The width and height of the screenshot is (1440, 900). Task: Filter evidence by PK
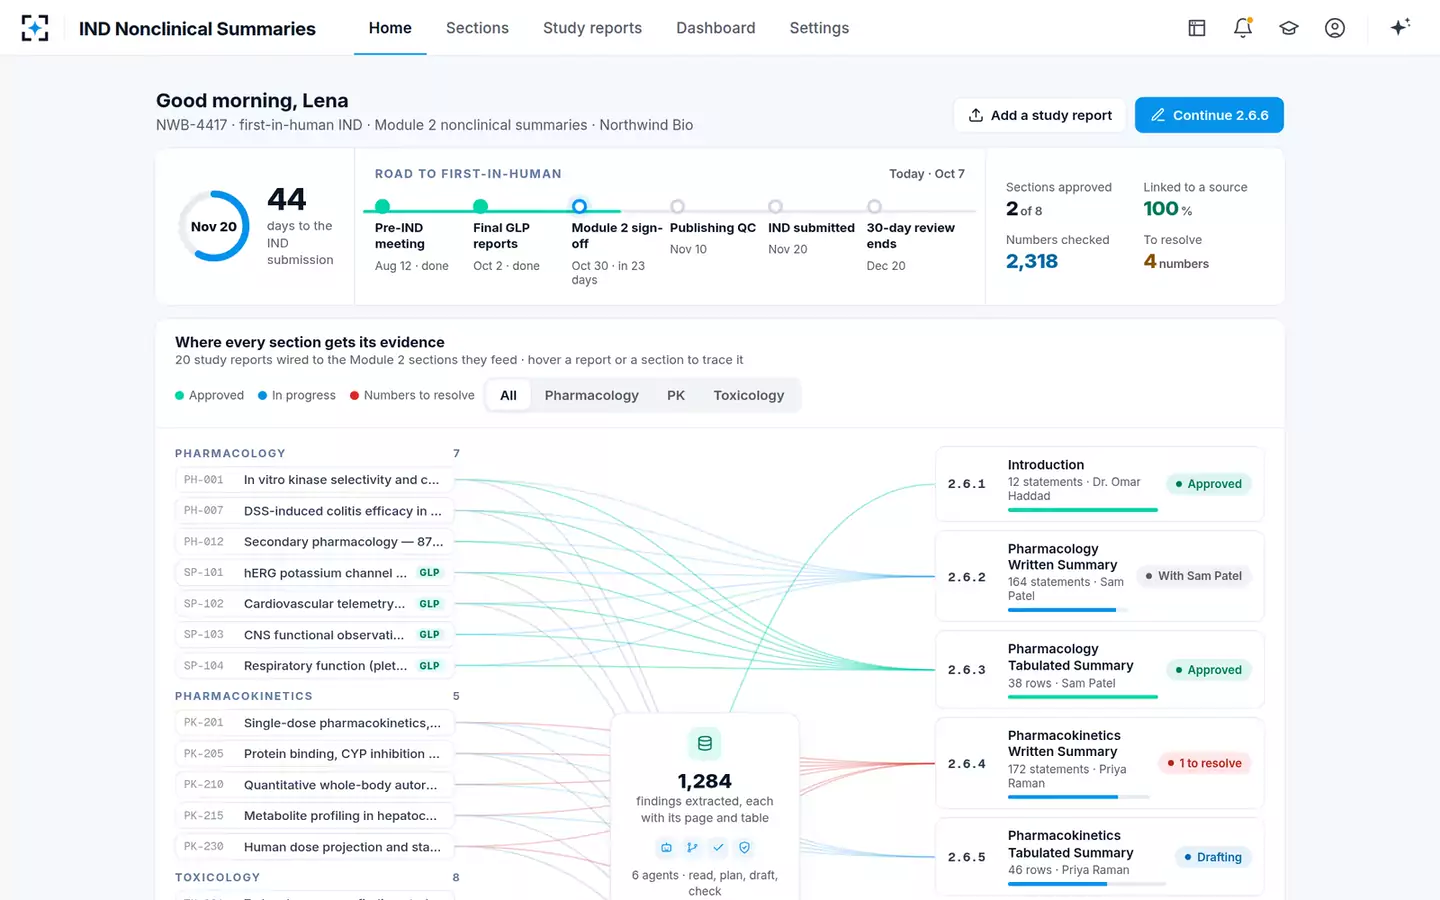[x=676, y=395]
